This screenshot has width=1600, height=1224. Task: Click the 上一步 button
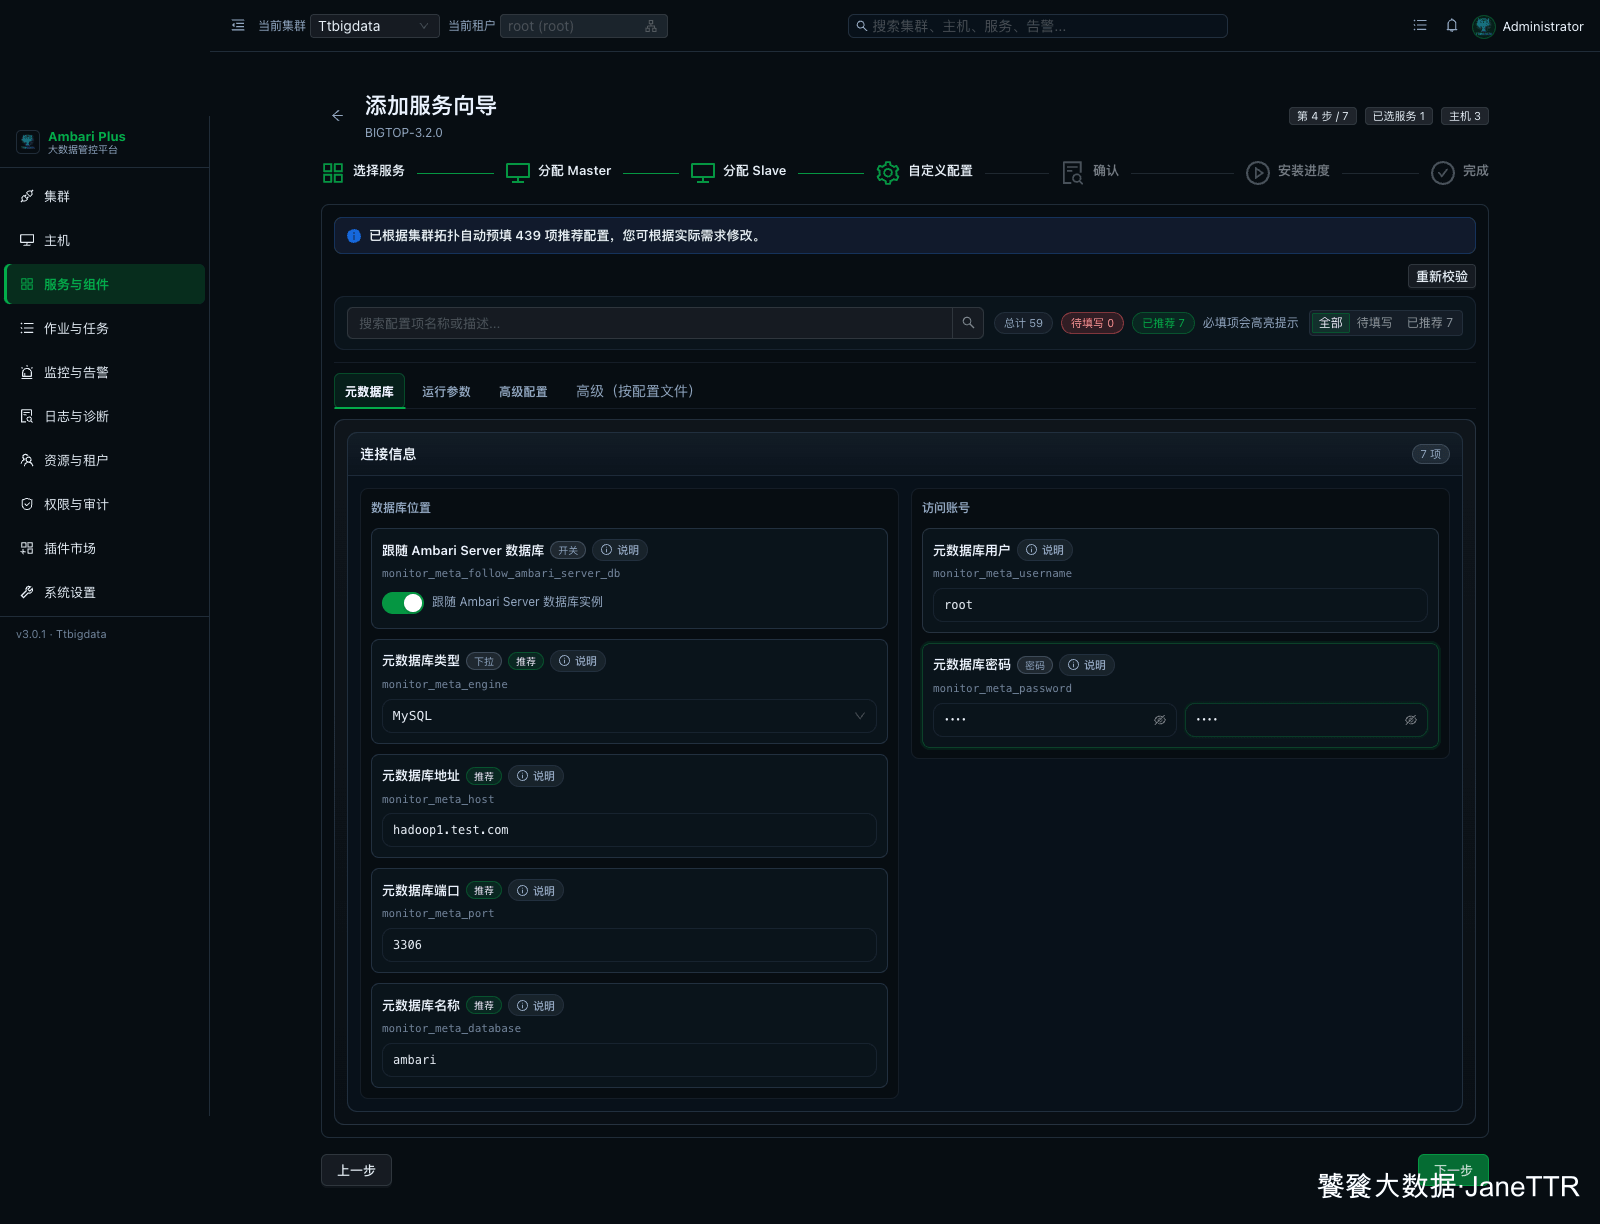[x=356, y=1170]
